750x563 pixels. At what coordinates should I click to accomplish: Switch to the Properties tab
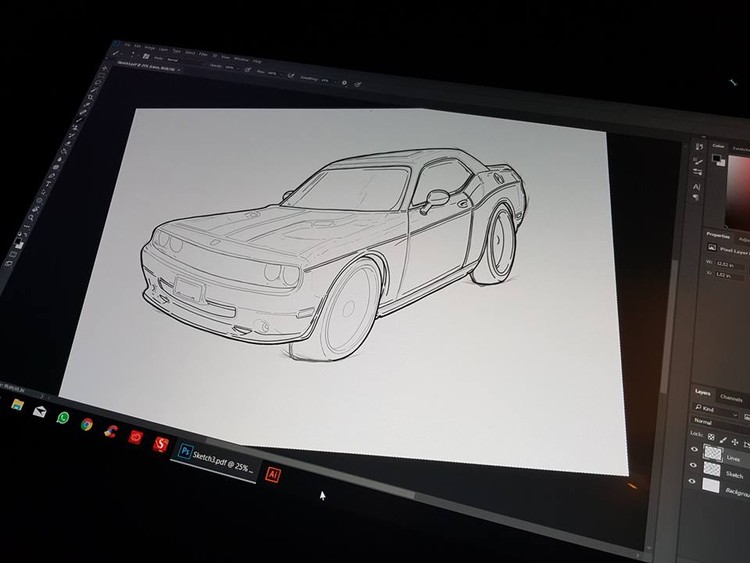coord(718,235)
